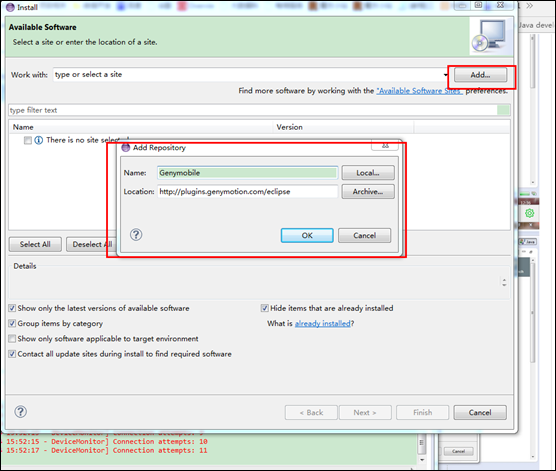Cancel the Add Repository dialog
556x471 pixels.
tap(365, 236)
